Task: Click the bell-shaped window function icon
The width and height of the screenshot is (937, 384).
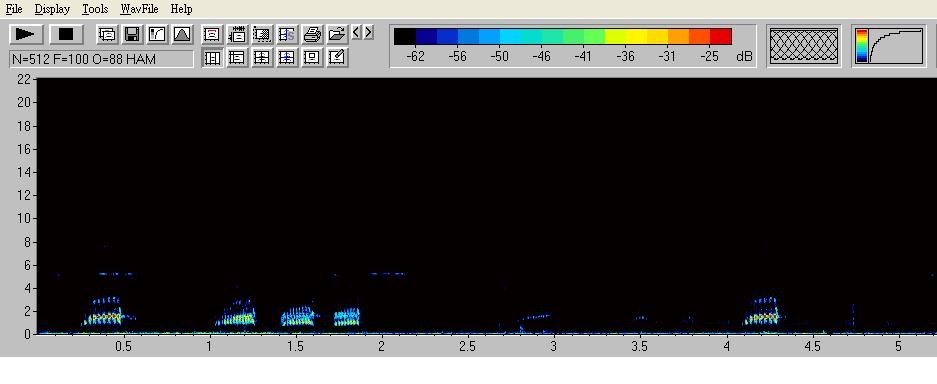Action: (182, 34)
